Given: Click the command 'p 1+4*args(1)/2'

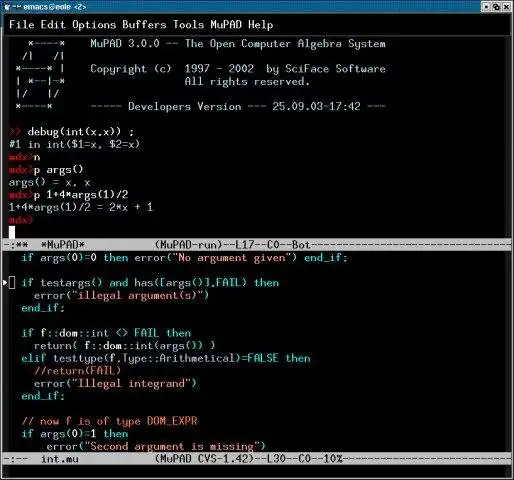Looking at the screenshot, I should point(81,195).
